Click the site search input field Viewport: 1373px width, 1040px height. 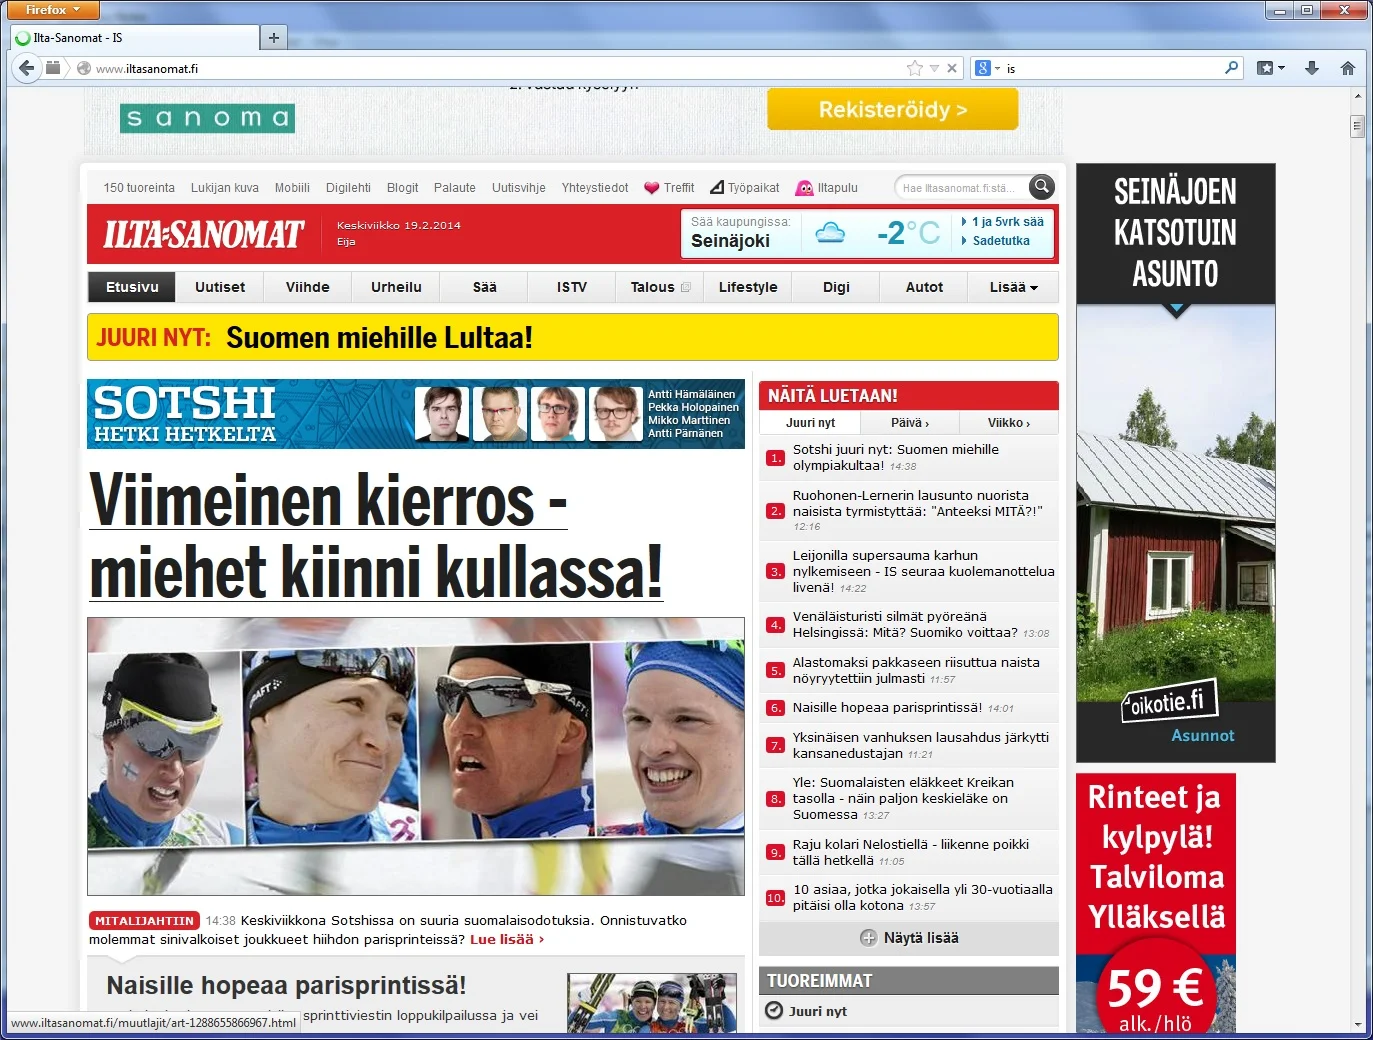[960, 188]
